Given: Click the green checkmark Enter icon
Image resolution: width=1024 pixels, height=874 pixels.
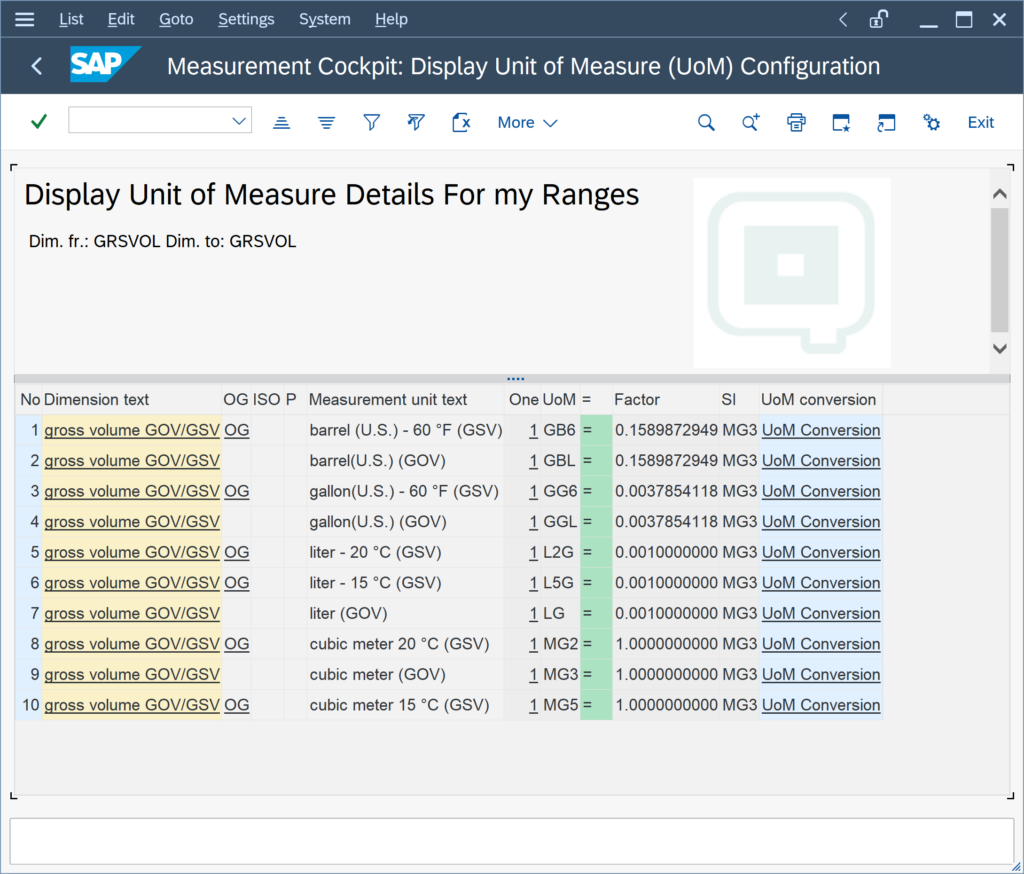Looking at the screenshot, I should click(x=39, y=121).
